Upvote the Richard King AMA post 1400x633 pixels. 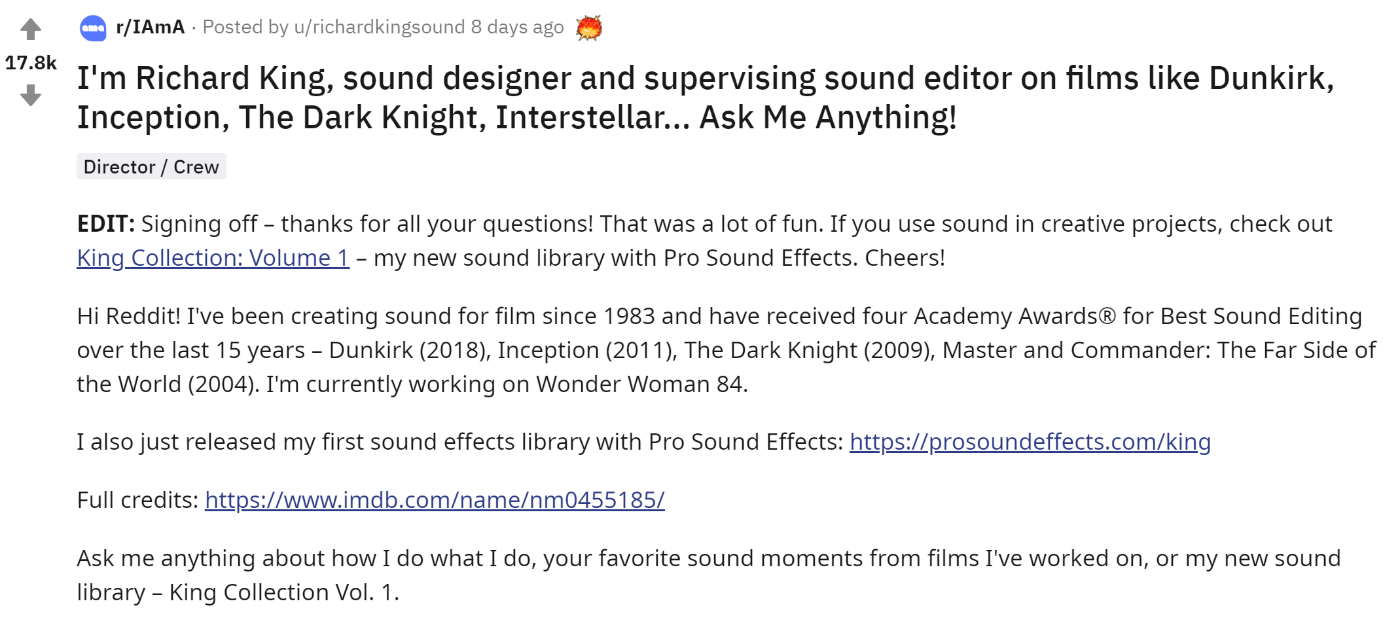click(x=31, y=30)
